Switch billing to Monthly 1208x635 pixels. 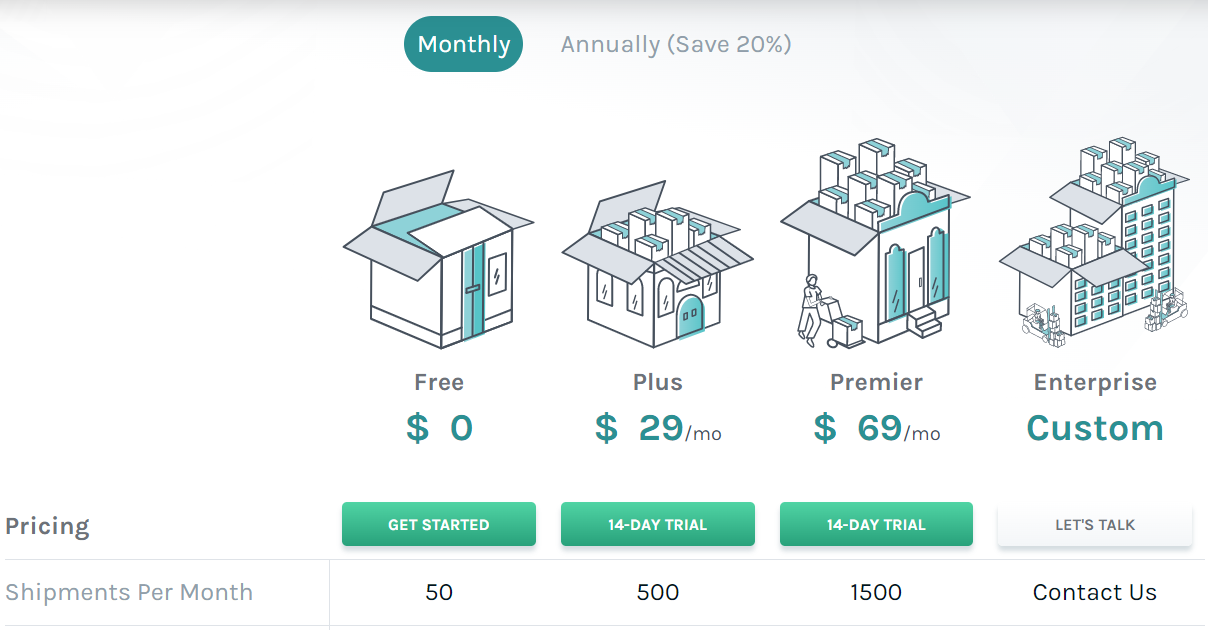[463, 44]
